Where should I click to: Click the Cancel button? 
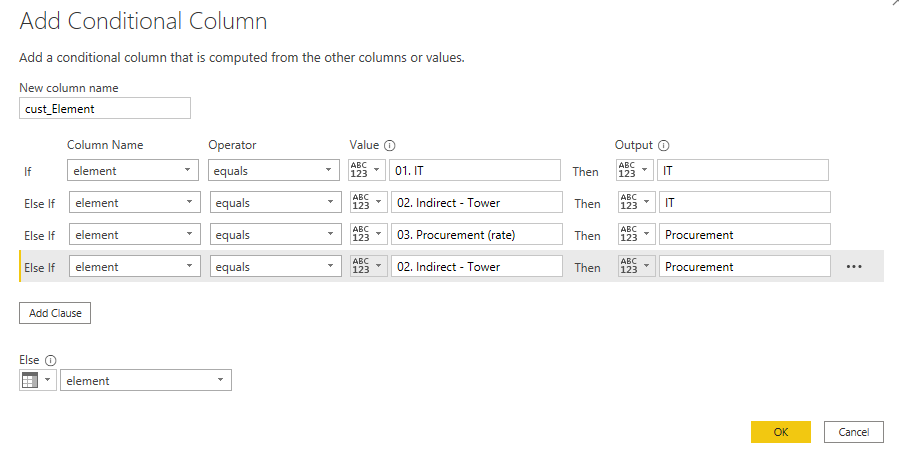854,432
